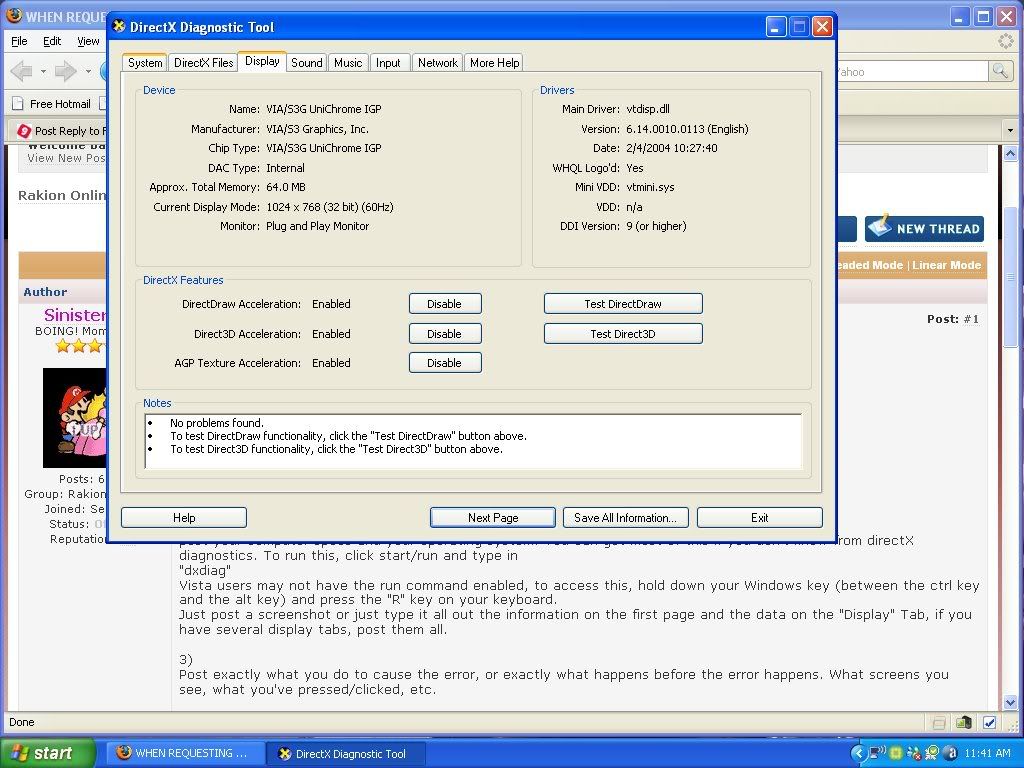Click 'No problems found.' note text
This screenshot has height=768, width=1024.
pos(217,423)
